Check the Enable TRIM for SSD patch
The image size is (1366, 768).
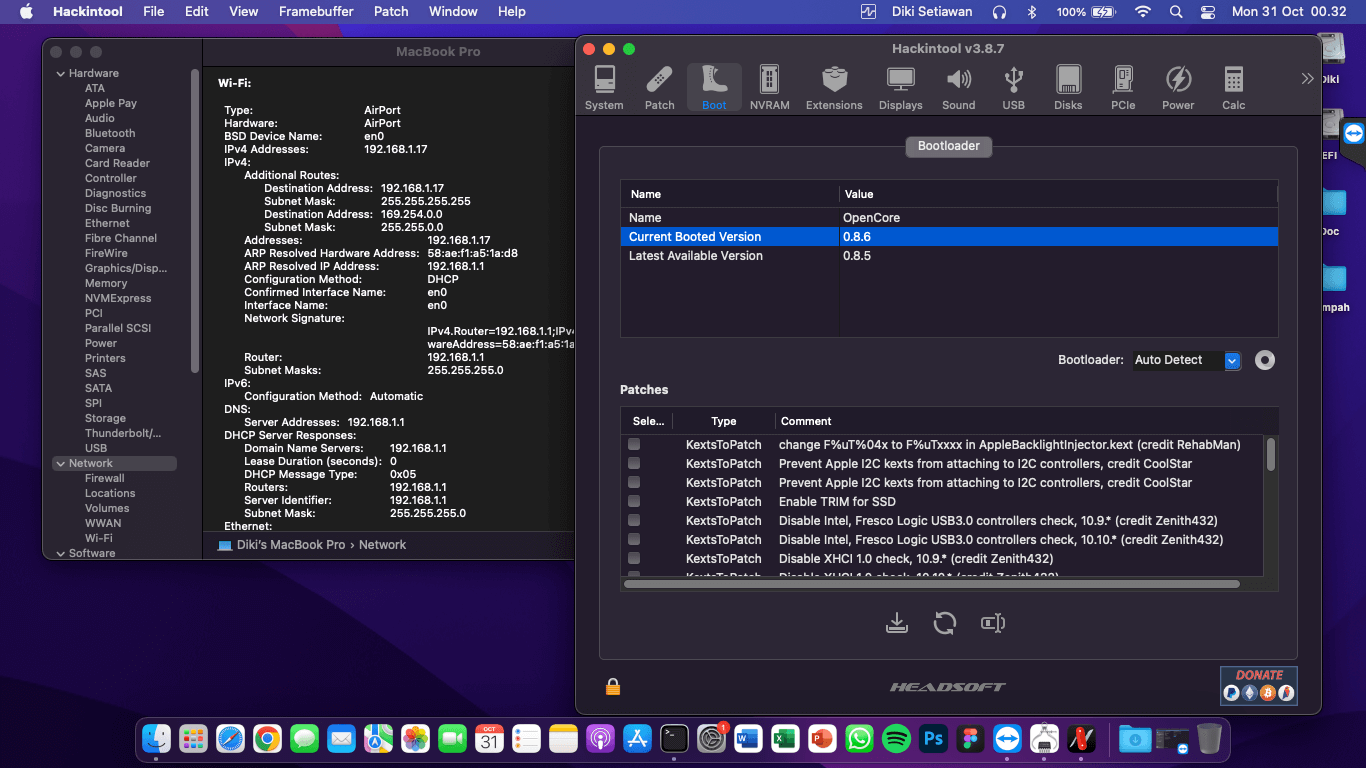[x=634, y=502]
